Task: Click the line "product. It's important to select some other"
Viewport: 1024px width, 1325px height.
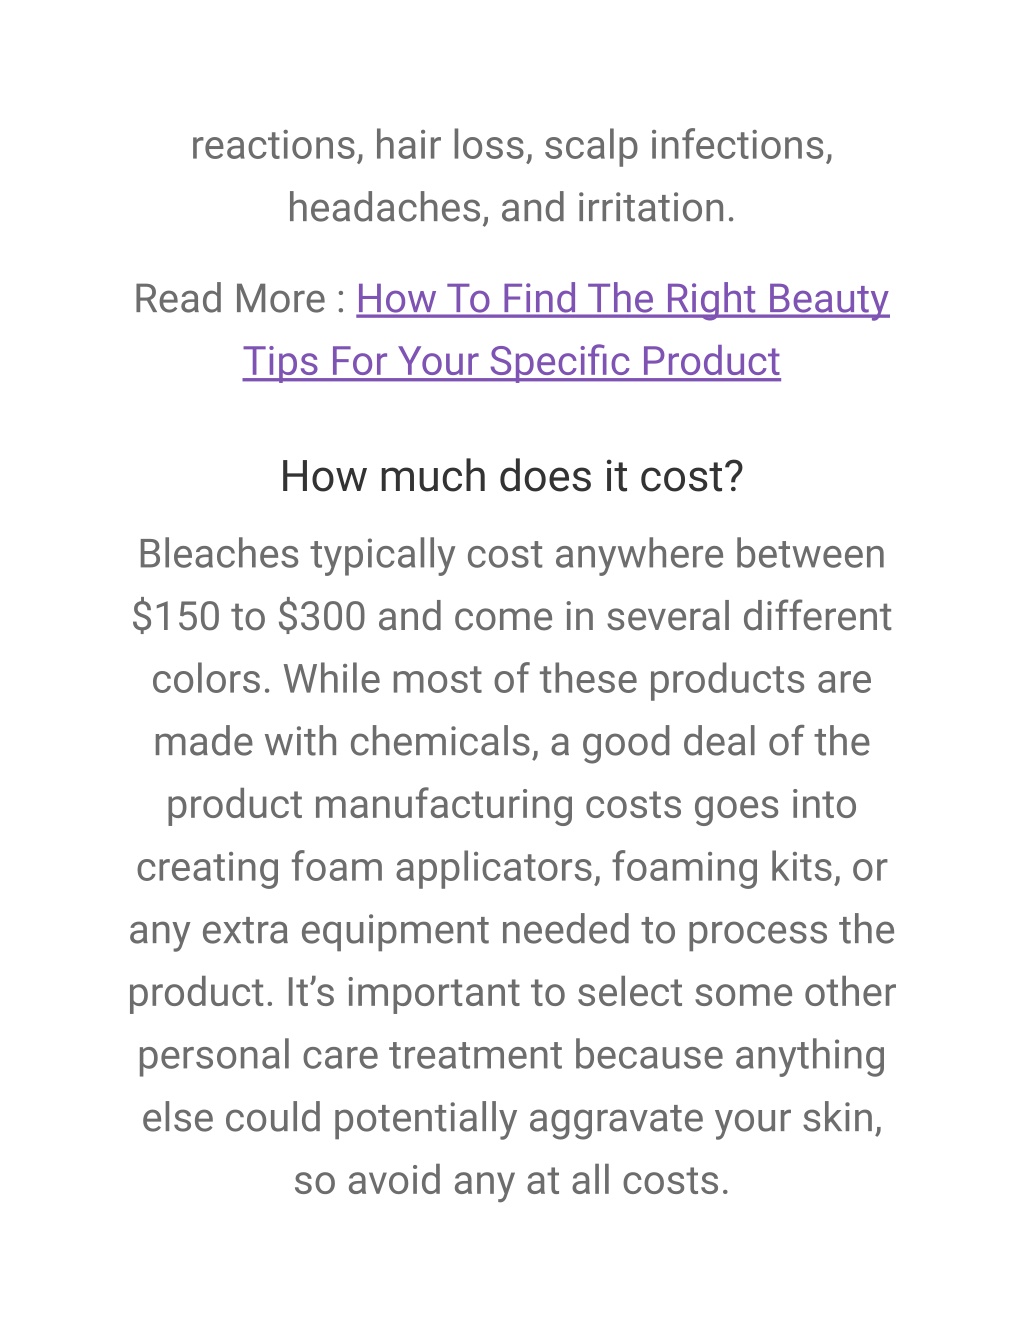Action: point(511,993)
